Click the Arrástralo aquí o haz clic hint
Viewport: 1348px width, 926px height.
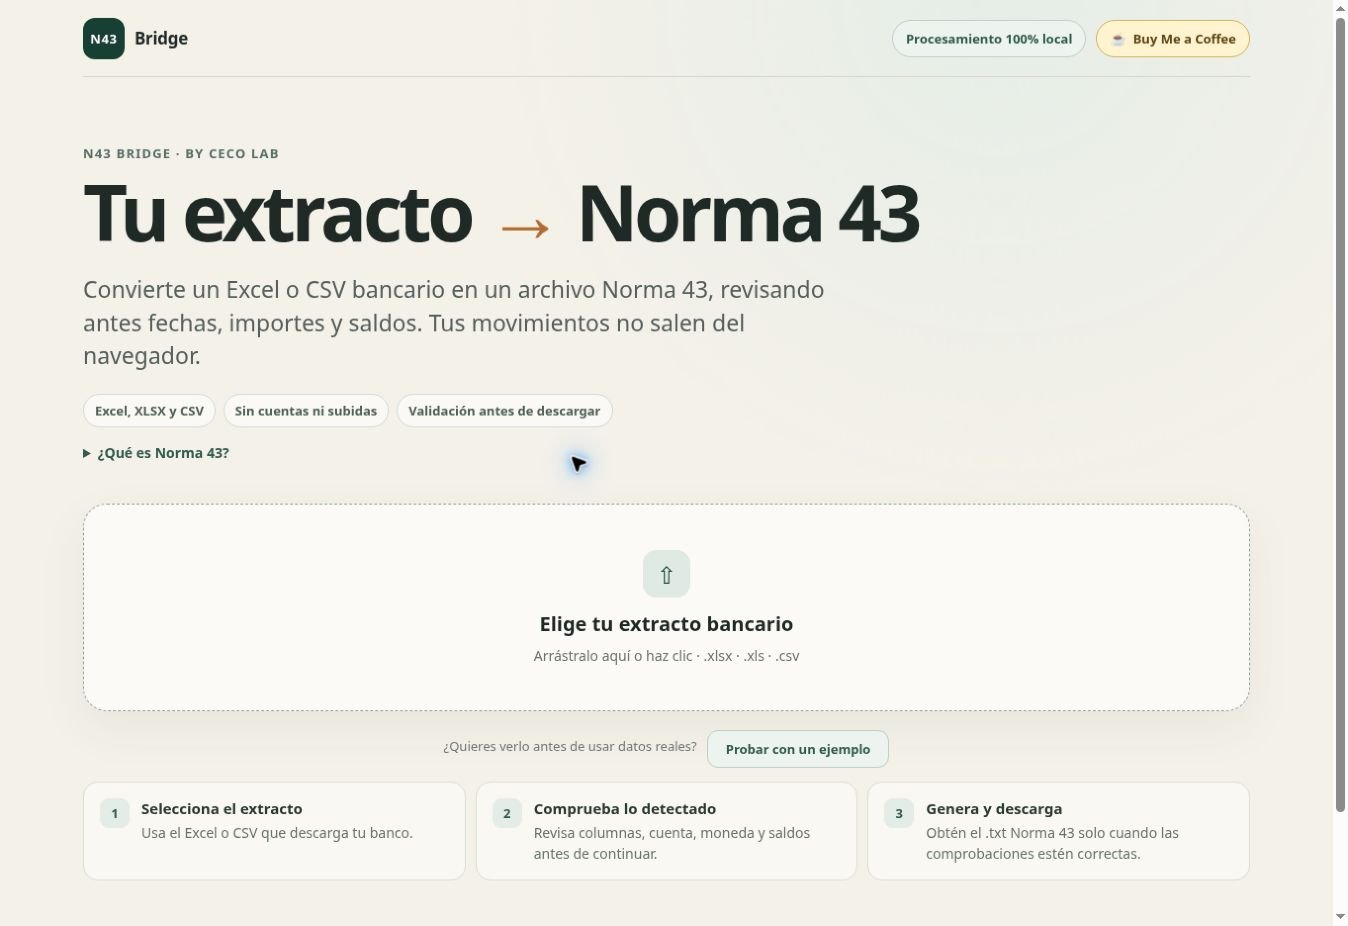[666, 656]
